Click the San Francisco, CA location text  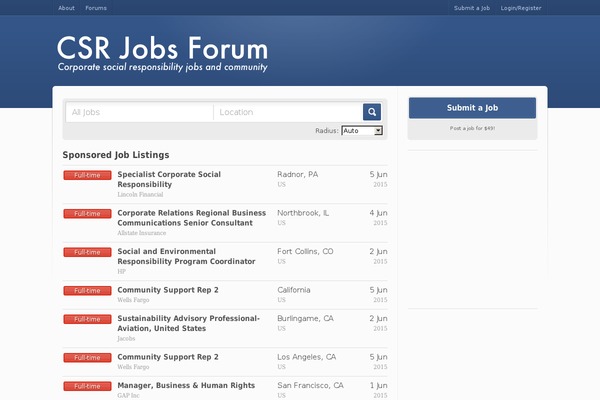click(310, 385)
